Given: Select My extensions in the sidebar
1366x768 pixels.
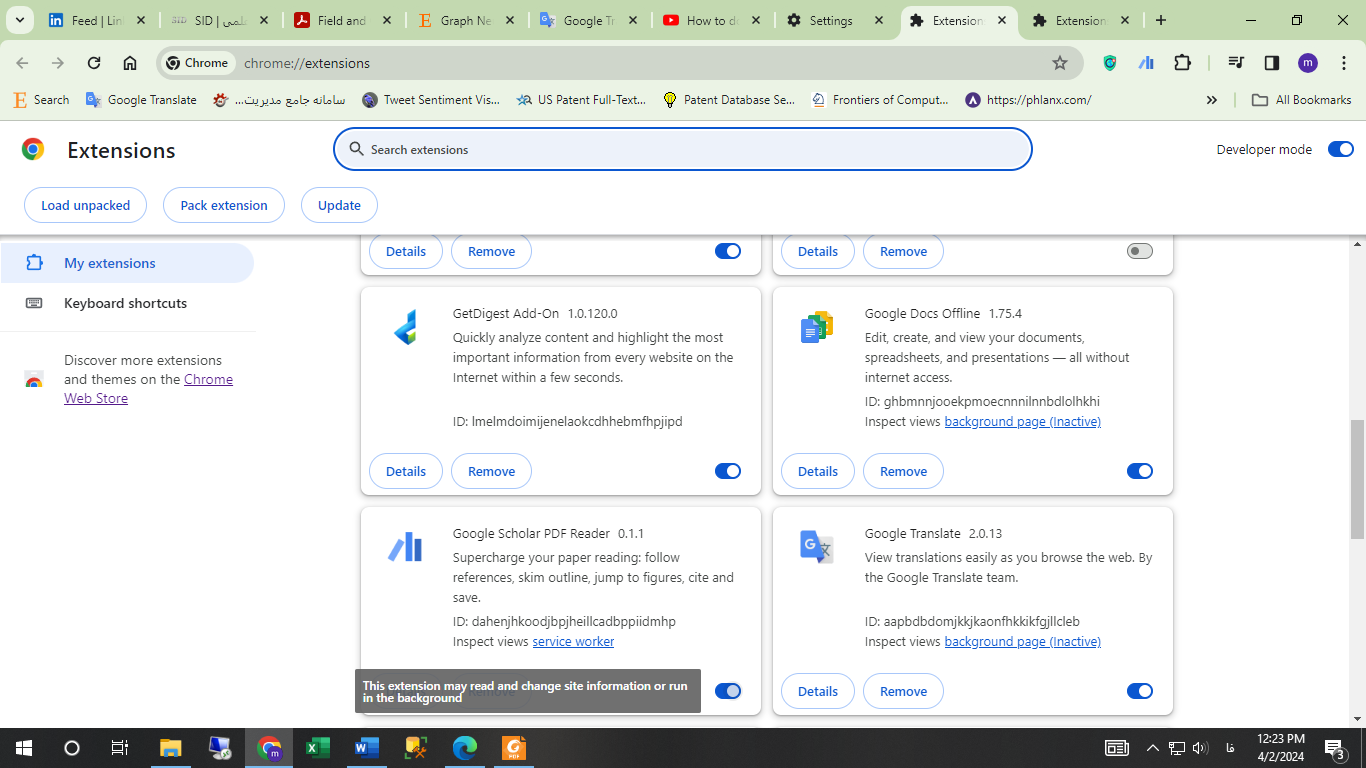Looking at the screenshot, I should pos(127,263).
